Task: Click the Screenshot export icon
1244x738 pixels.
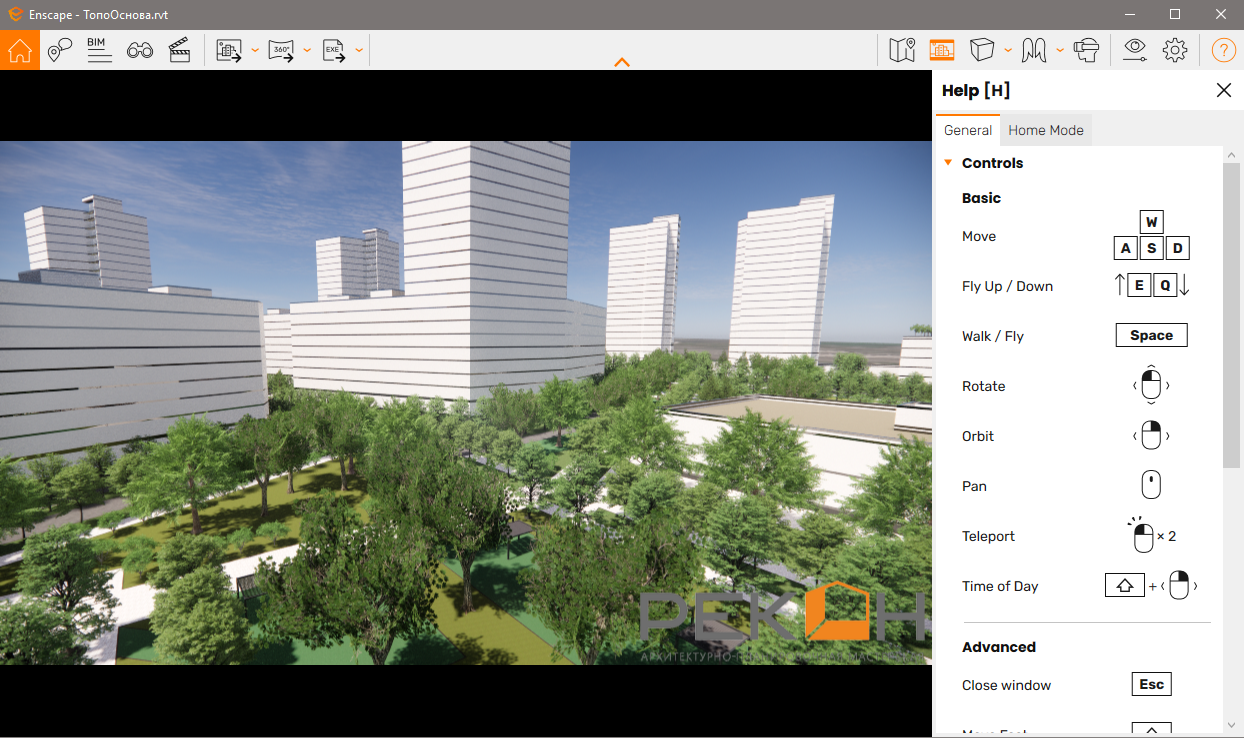Action: 230,50
